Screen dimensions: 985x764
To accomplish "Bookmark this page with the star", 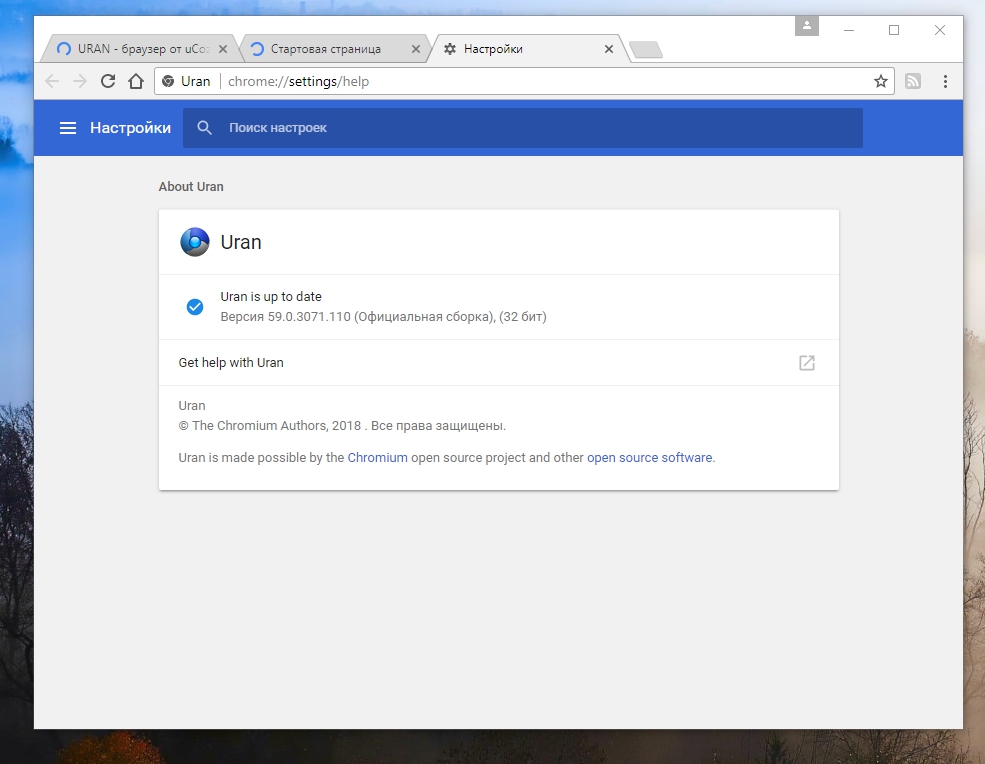I will 880,81.
